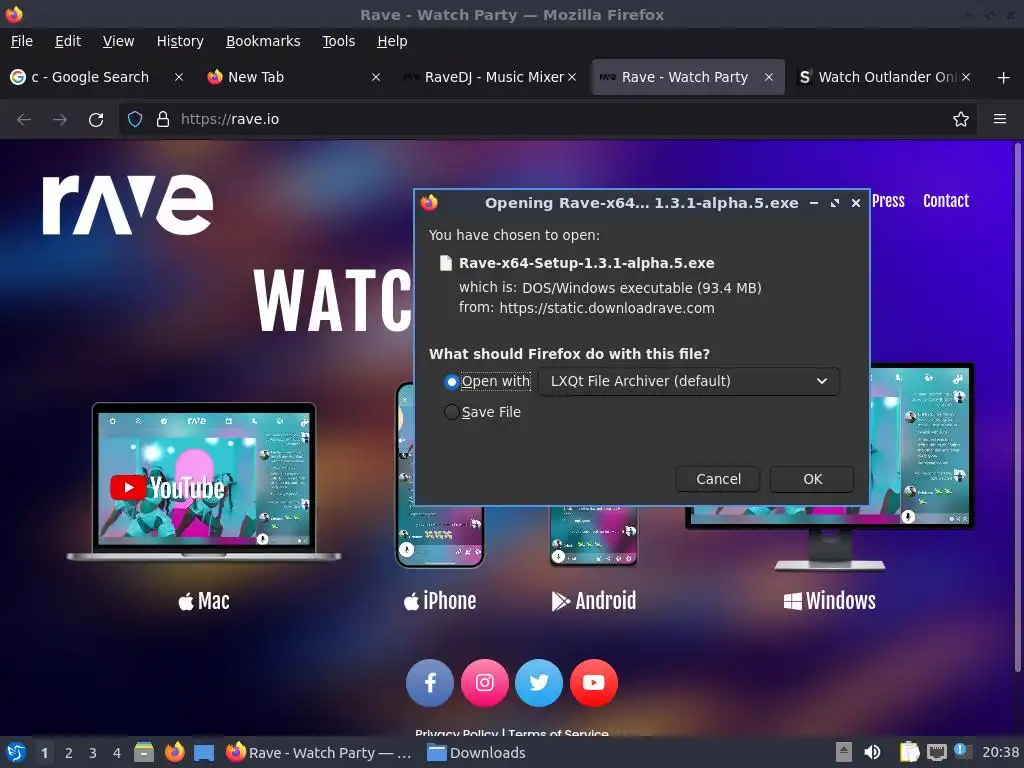The height and width of the screenshot is (768, 1024).
Task: Switch to the Google Search tab
Action: point(98,77)
